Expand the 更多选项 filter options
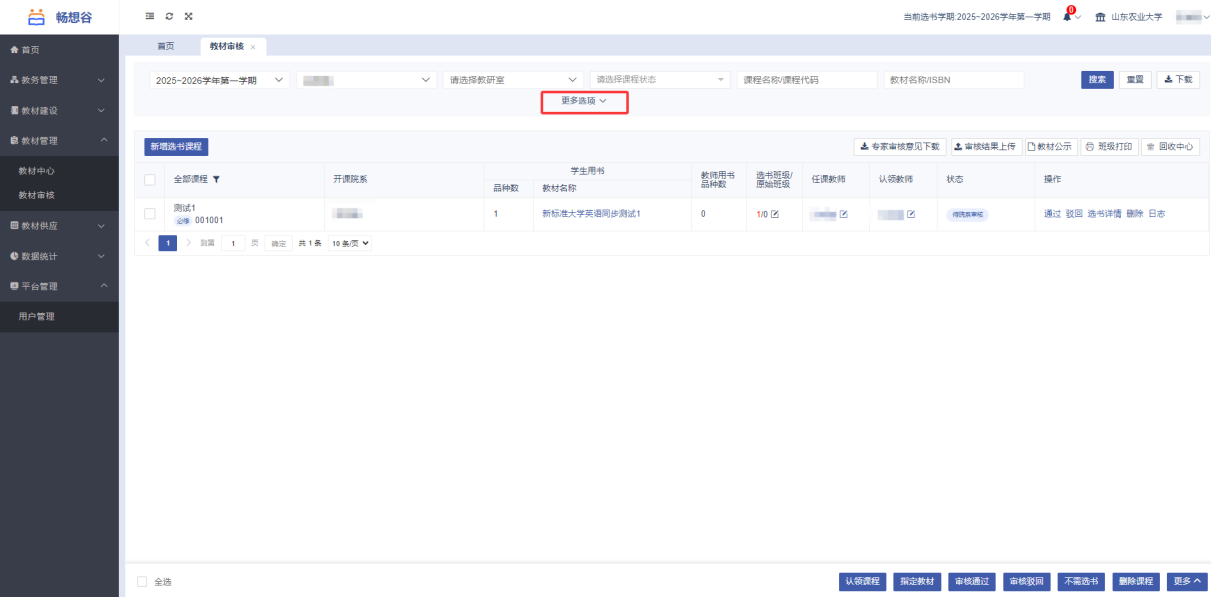 click(x=584, y=101)
